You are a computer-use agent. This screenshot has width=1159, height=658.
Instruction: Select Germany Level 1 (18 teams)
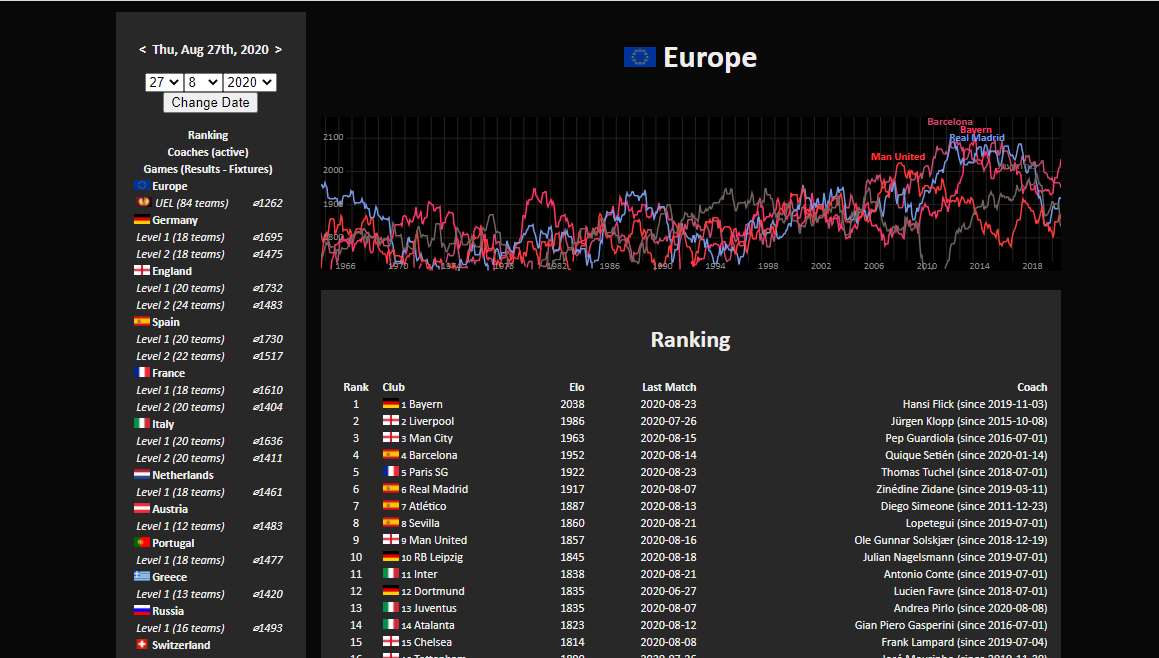click(x=180, y=237)
